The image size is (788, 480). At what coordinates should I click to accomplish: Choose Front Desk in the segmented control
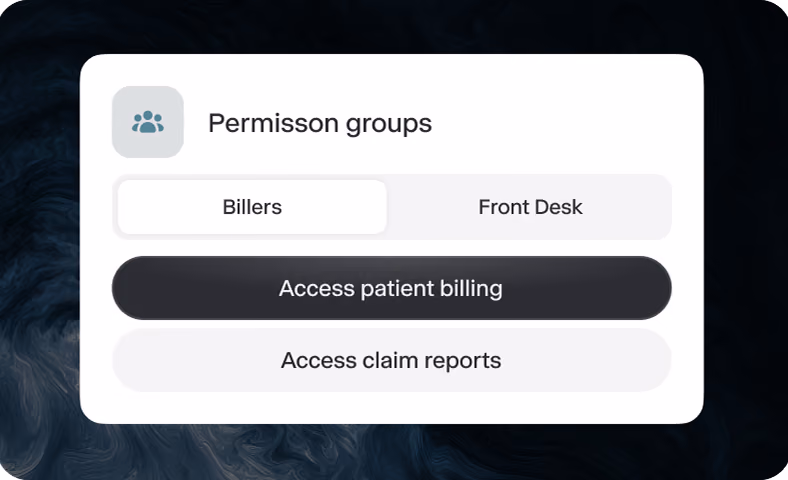(x=530, y=207)
